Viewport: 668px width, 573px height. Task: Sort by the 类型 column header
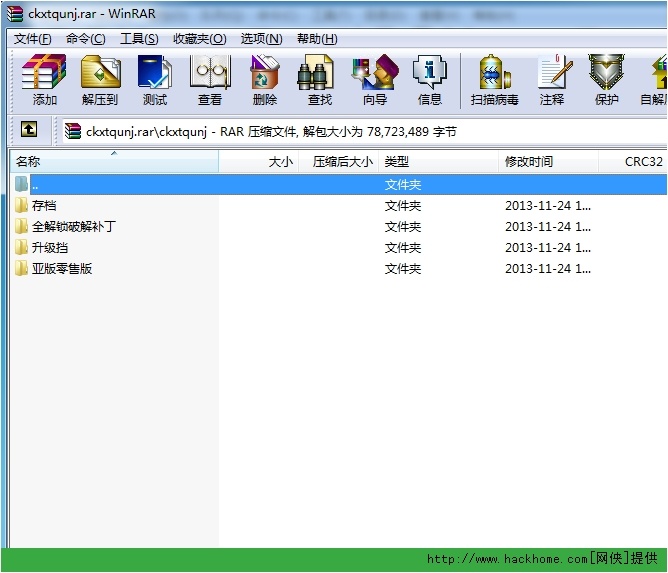438,161
